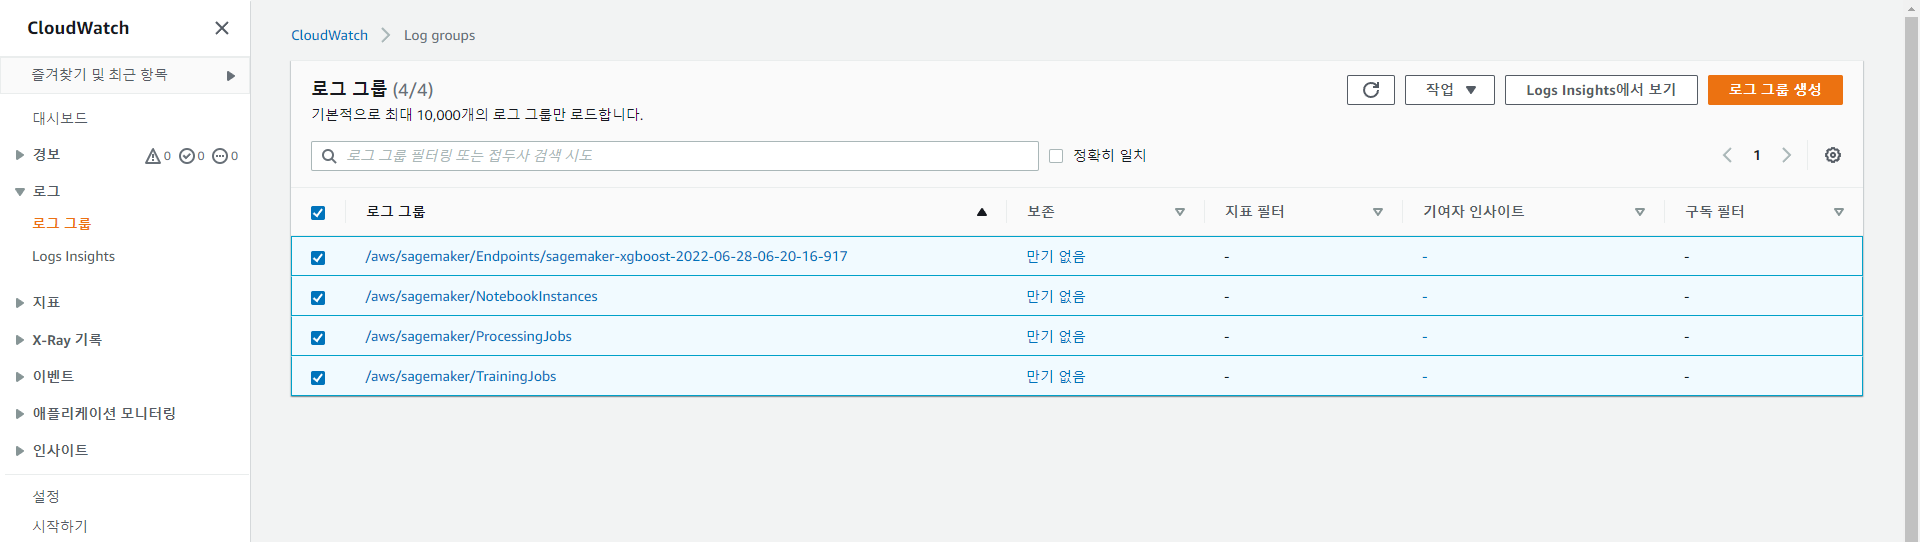Screen dimensions: 1920x542
Task: Click the CloudWatch sidebar title
Action: pos(78,28)
